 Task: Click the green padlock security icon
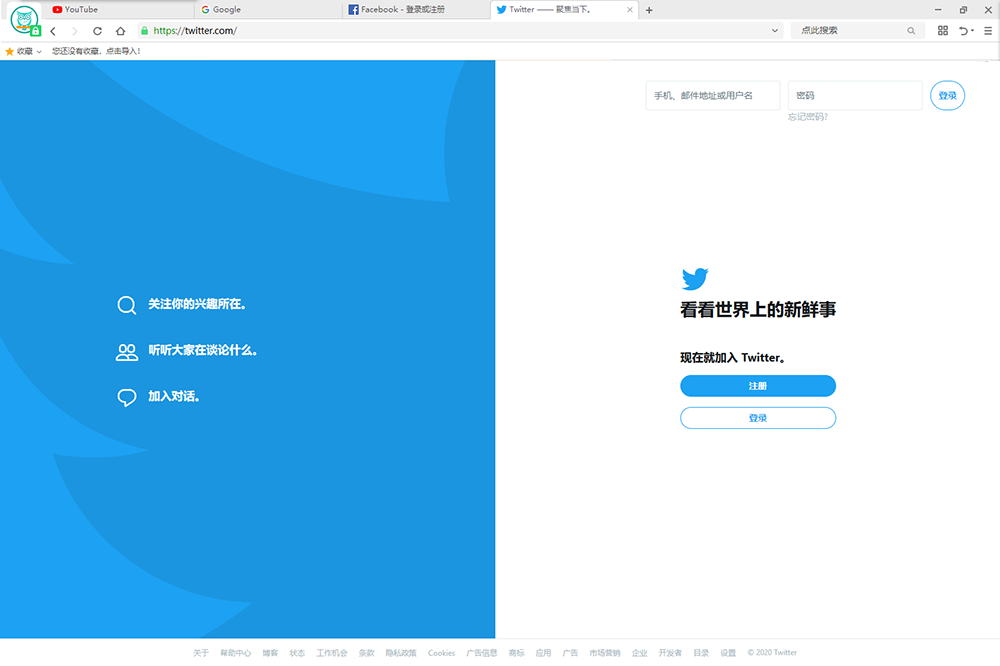(145, 31)
